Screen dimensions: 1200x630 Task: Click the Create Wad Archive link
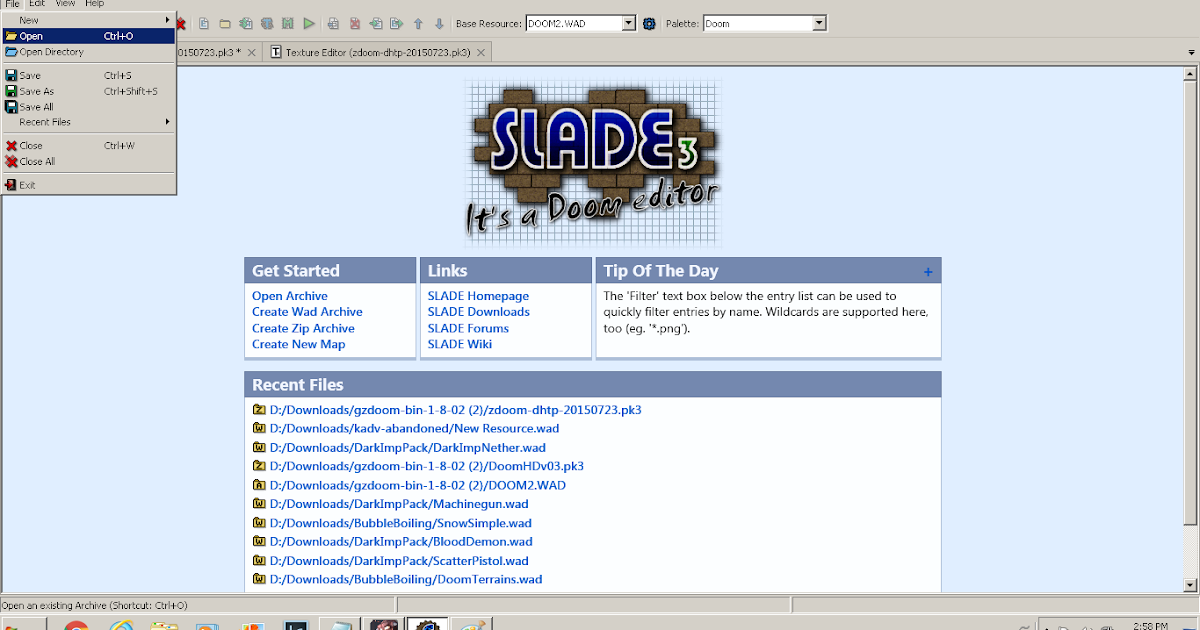pyautogui.click(x=307, y=312)
